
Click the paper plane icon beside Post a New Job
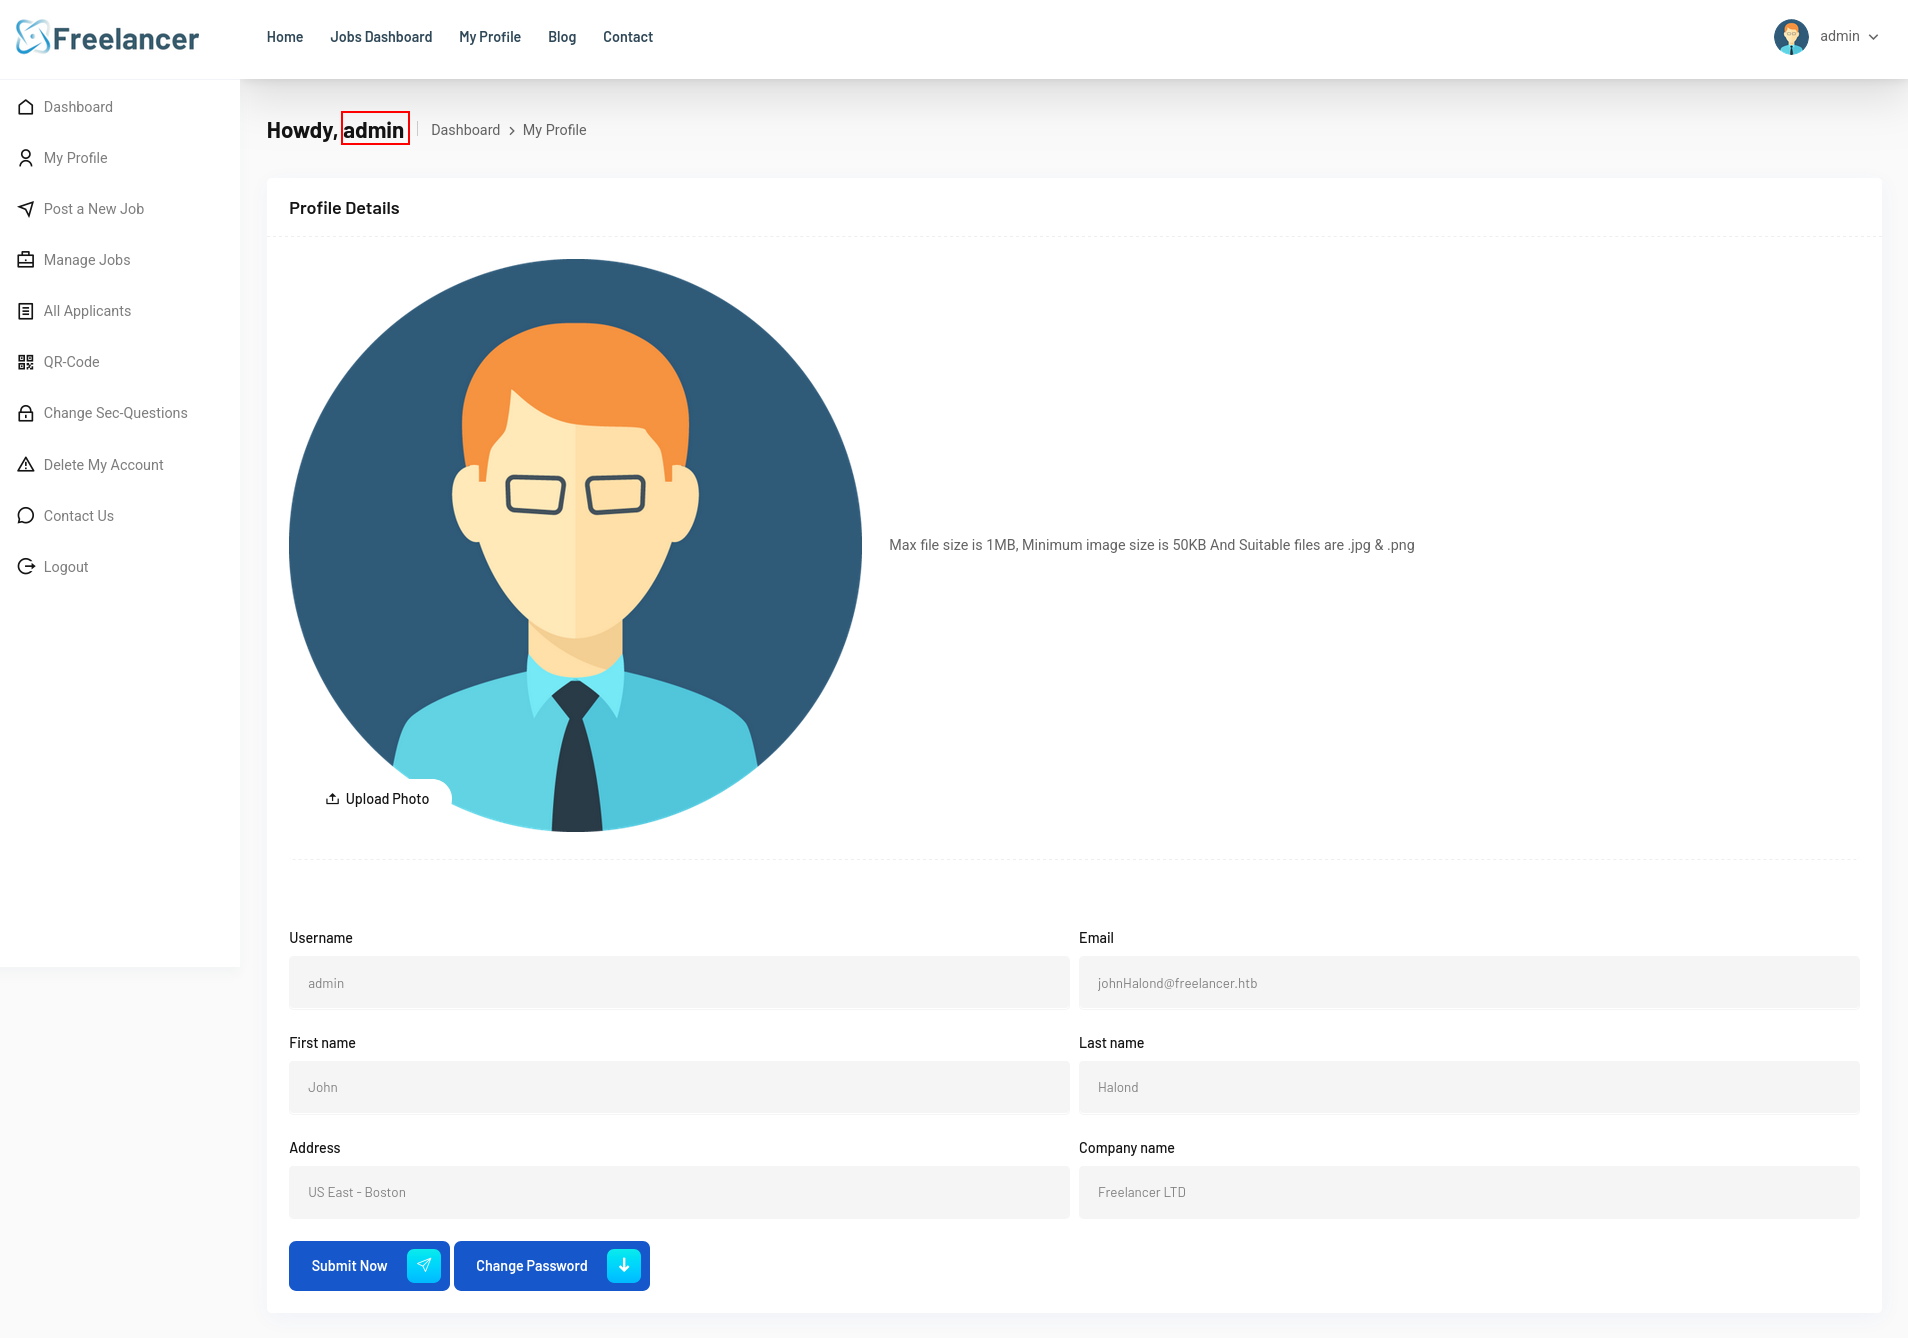[26, 209]
